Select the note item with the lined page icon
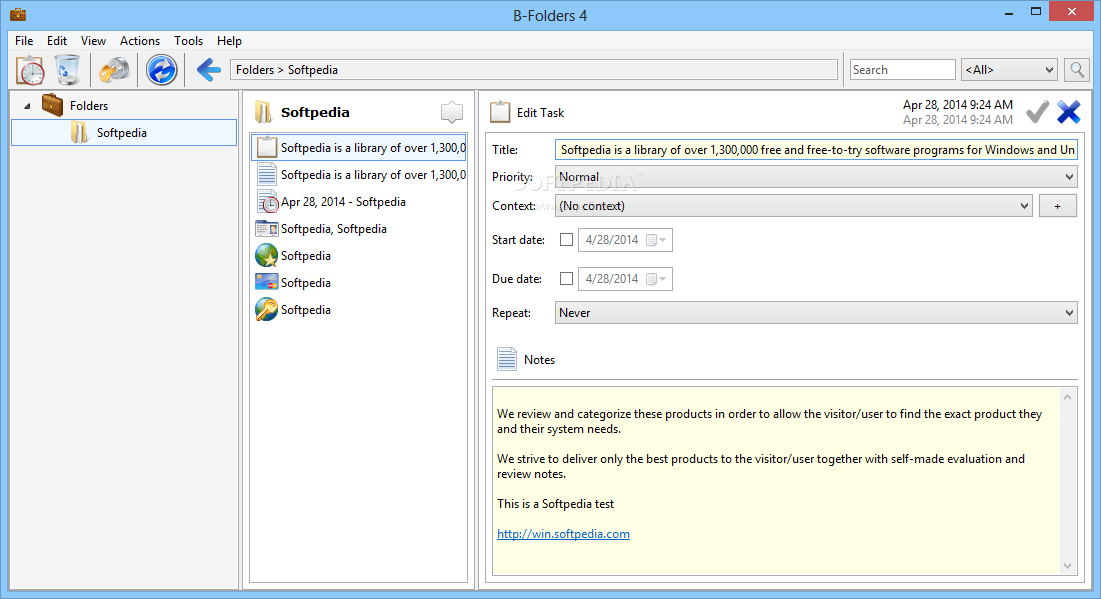The width and height of the screenshot is (1101, 599). click(358, 174)
